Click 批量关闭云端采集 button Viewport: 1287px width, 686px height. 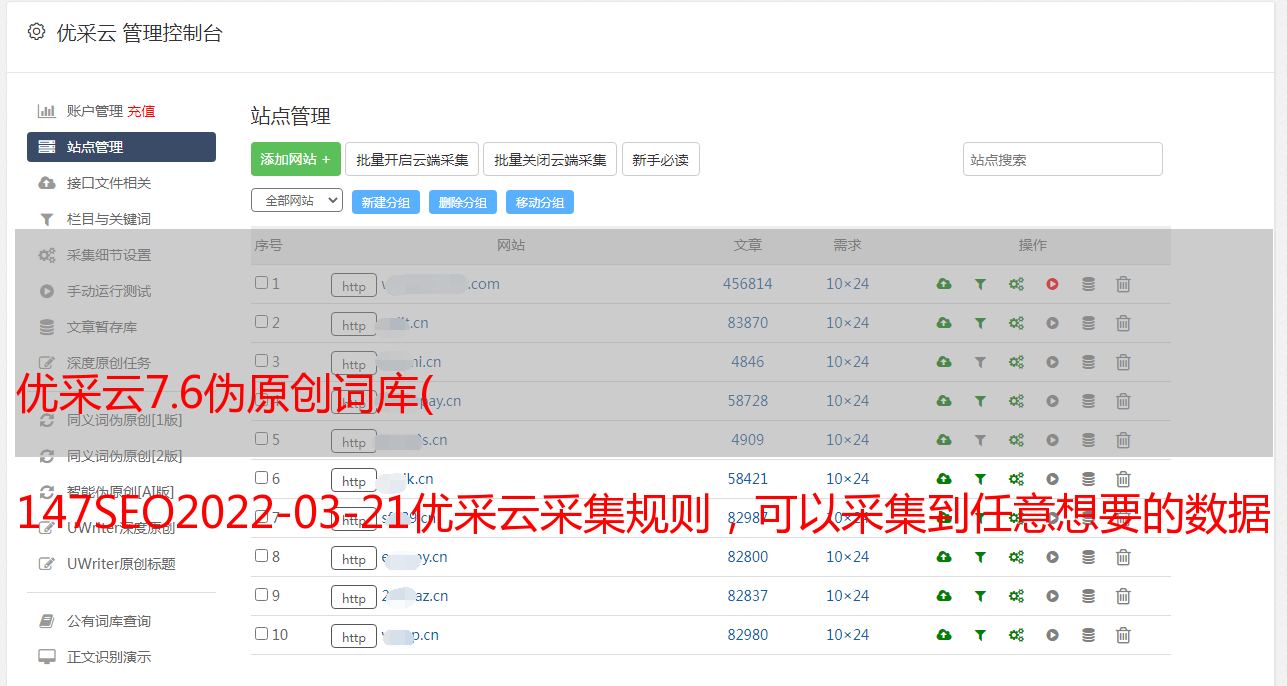(550, 159)
